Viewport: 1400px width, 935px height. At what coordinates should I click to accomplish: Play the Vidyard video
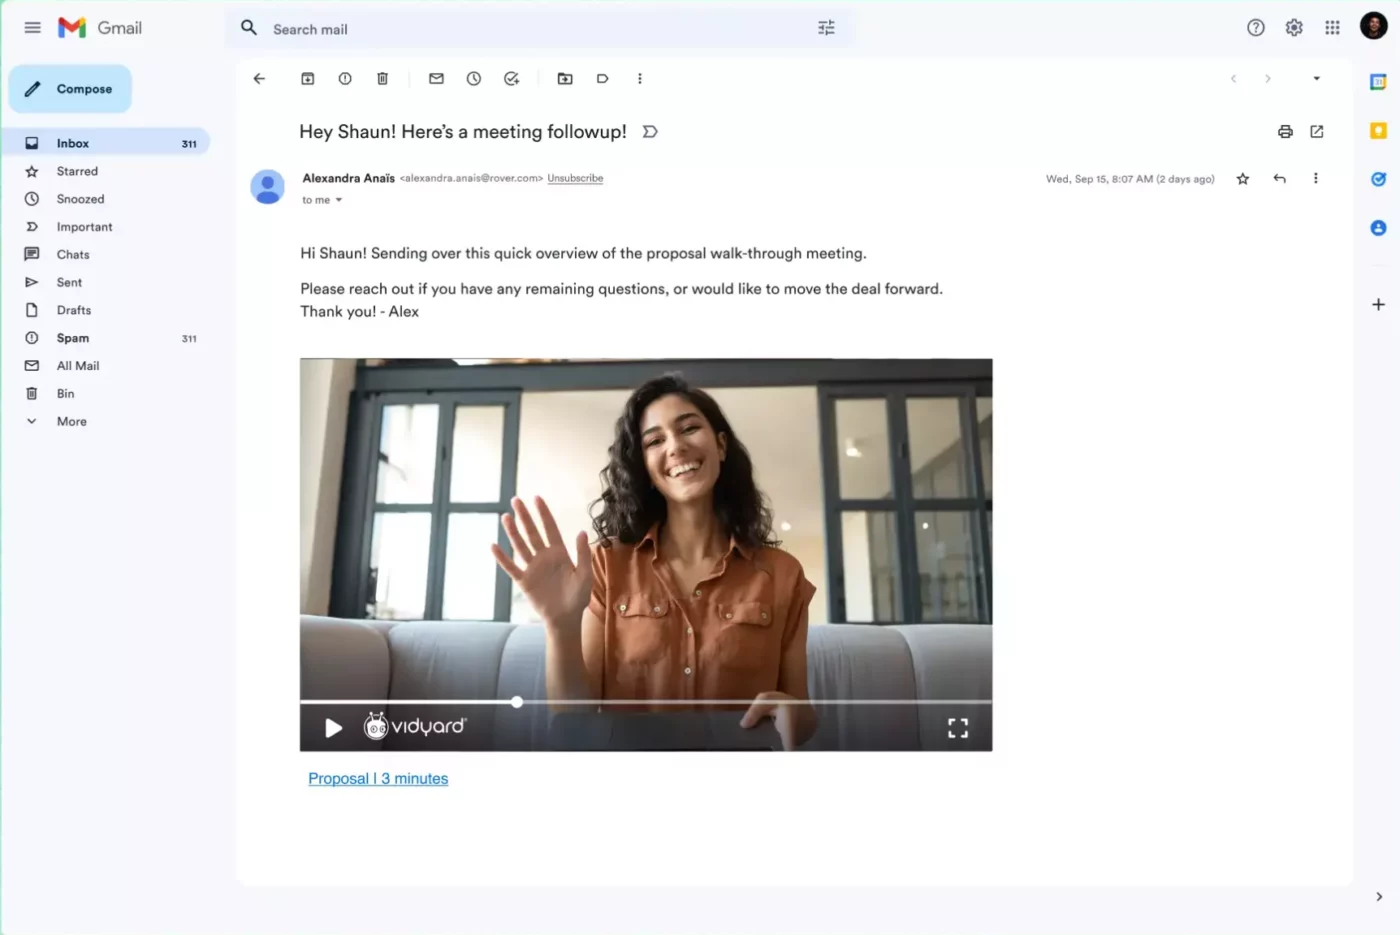tap(333, 728)
